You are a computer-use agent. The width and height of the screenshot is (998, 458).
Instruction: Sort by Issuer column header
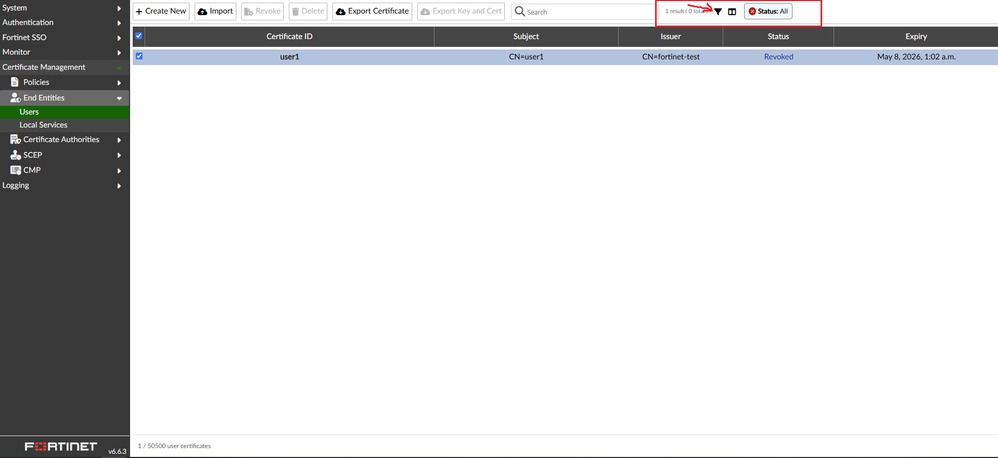[670, 36]
